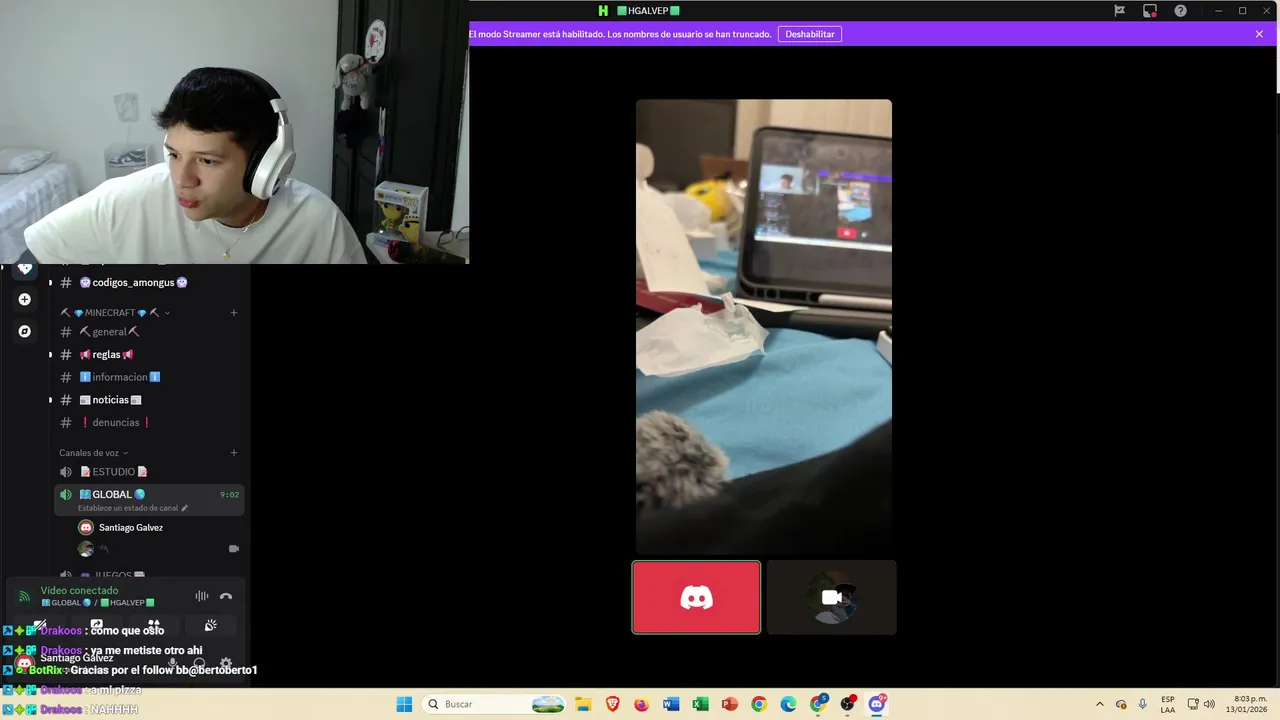Click the taskbar Buscar search box
Screen dimensions: 1280x720
point(496,704)
